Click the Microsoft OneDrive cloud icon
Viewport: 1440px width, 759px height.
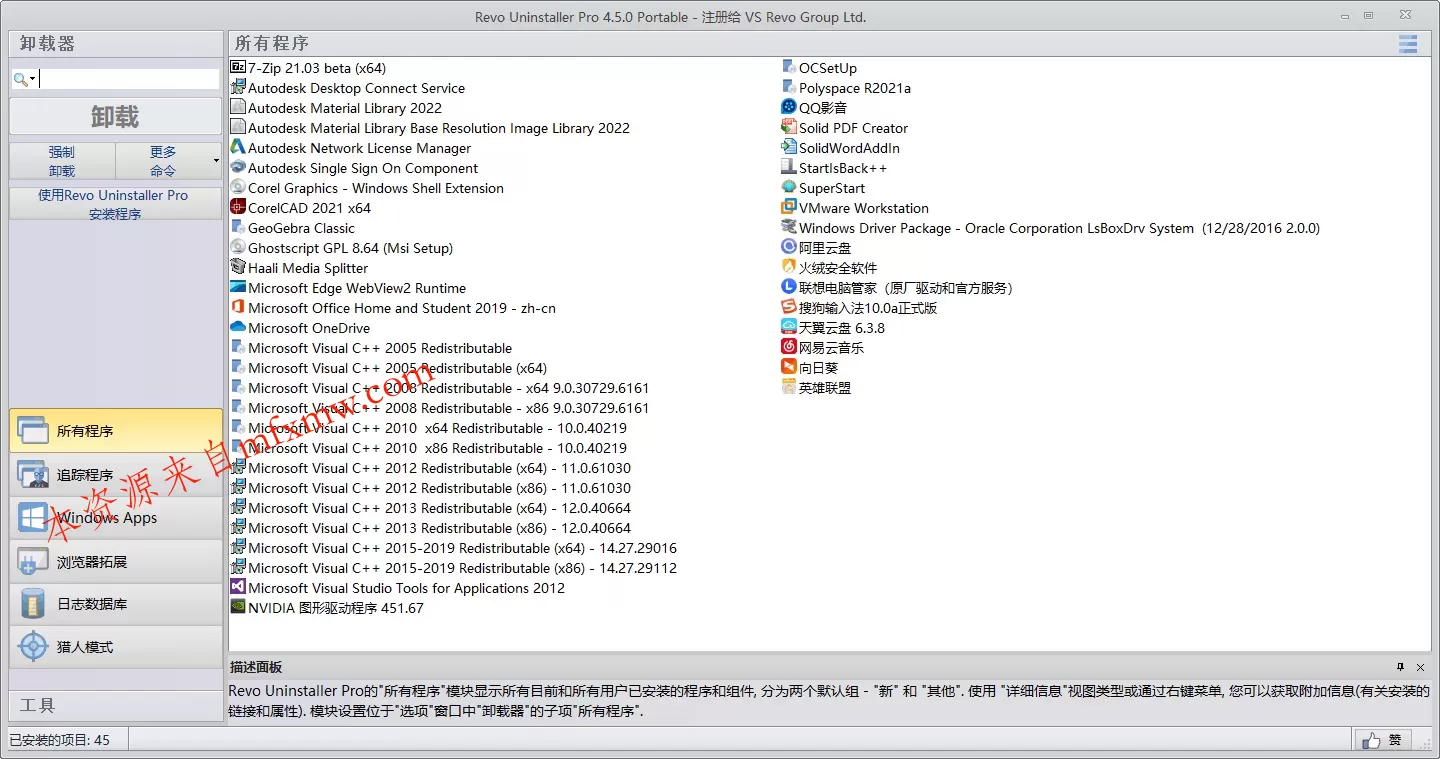pyautogui.click(x=238, y=327)
